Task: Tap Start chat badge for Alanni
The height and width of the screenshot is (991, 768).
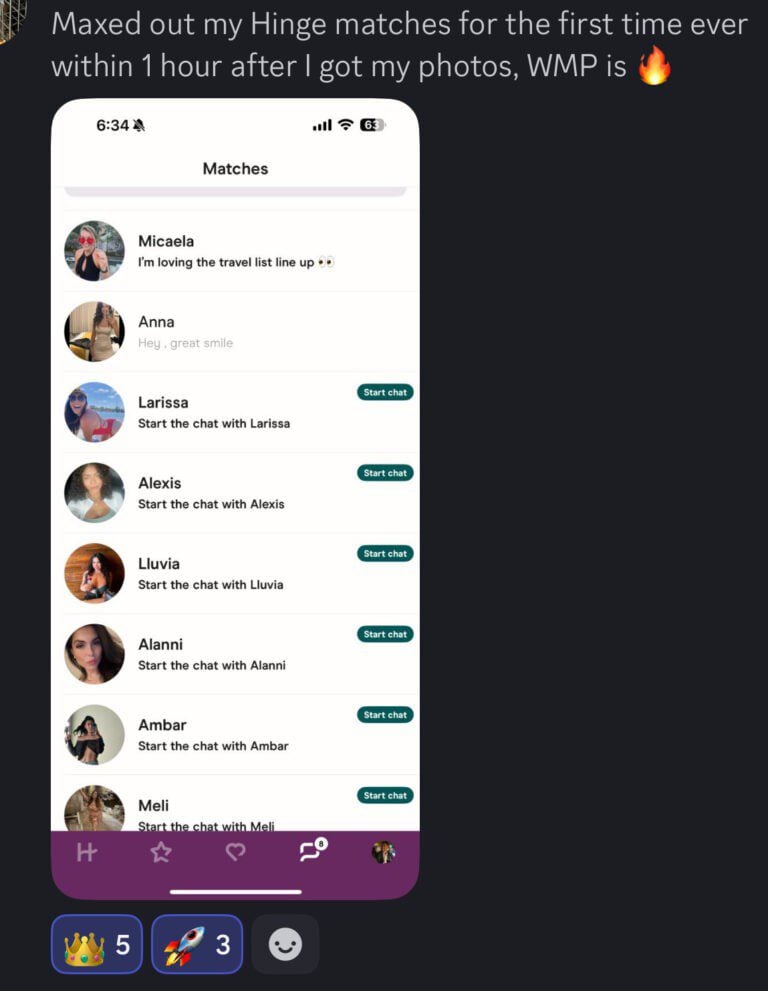Action: click(x=385, y=634)
